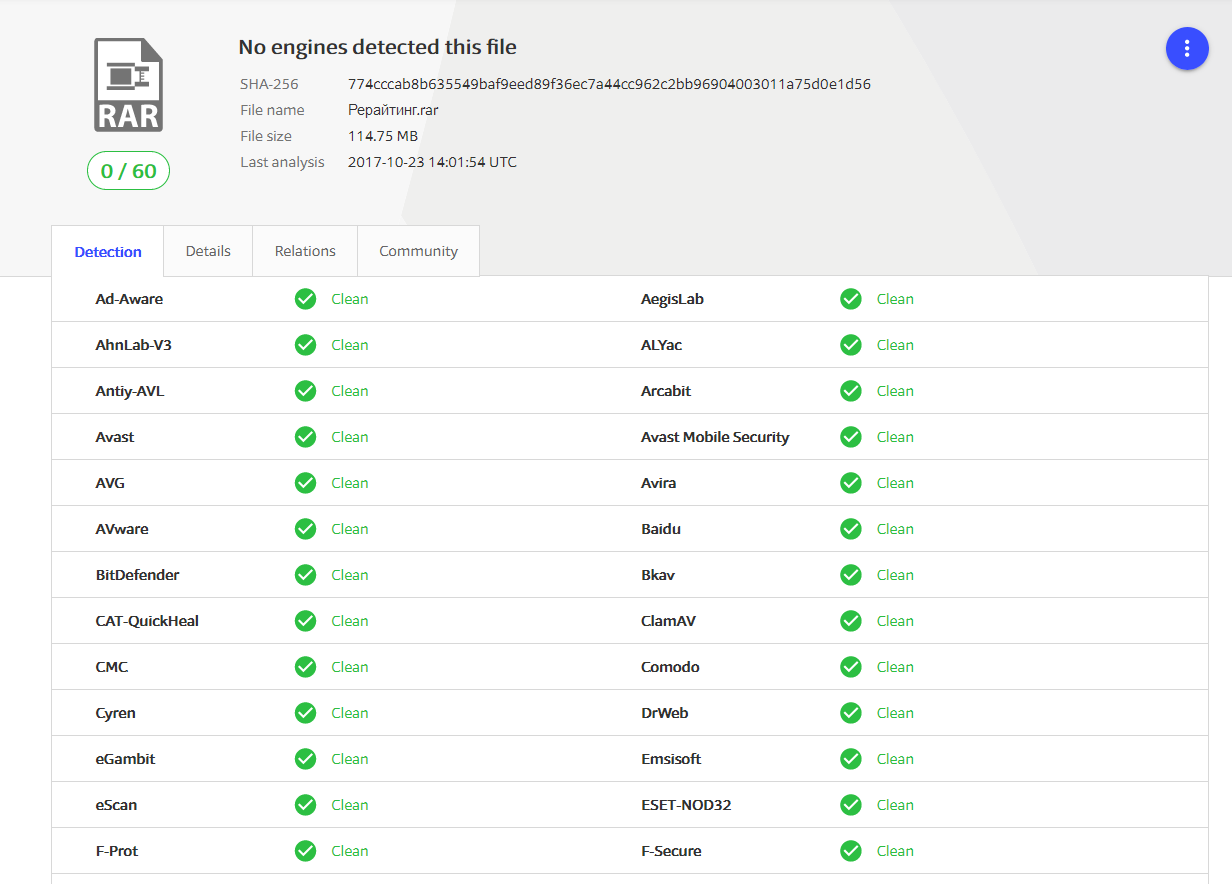Click the 'No engines detected this file' heading
This screenshot has height=884, width=1232.
[377, 47]
